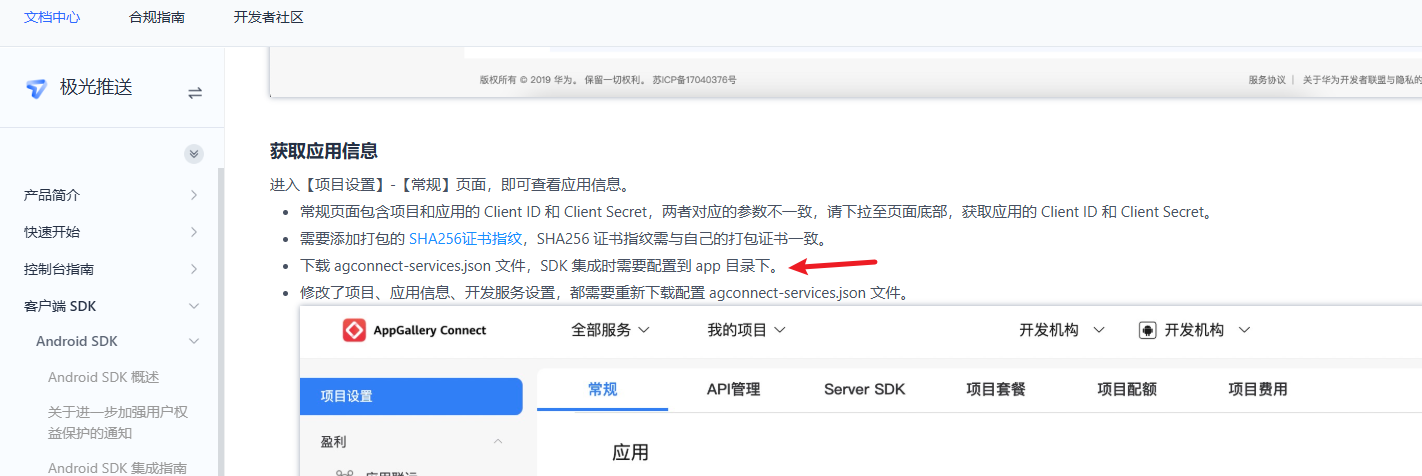Open the 合规指南 nav item
This screenshot has height=476, width=1422.
pos(157,17)
